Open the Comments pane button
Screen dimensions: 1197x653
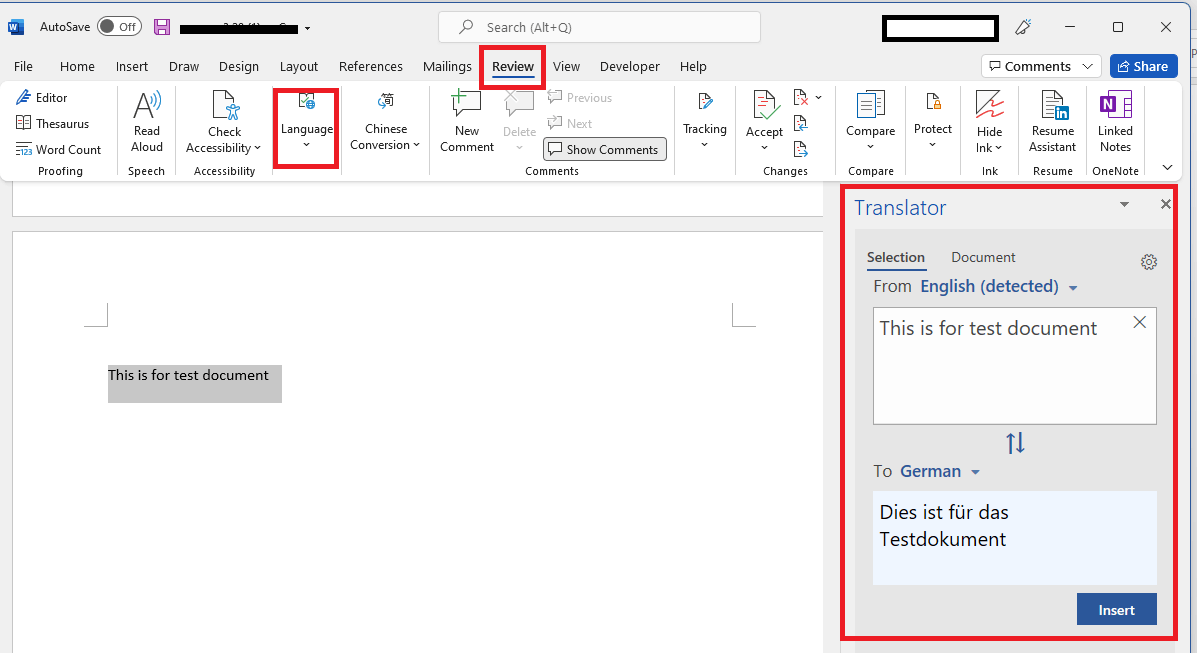pyautogui.click(x=1041, y=66)
